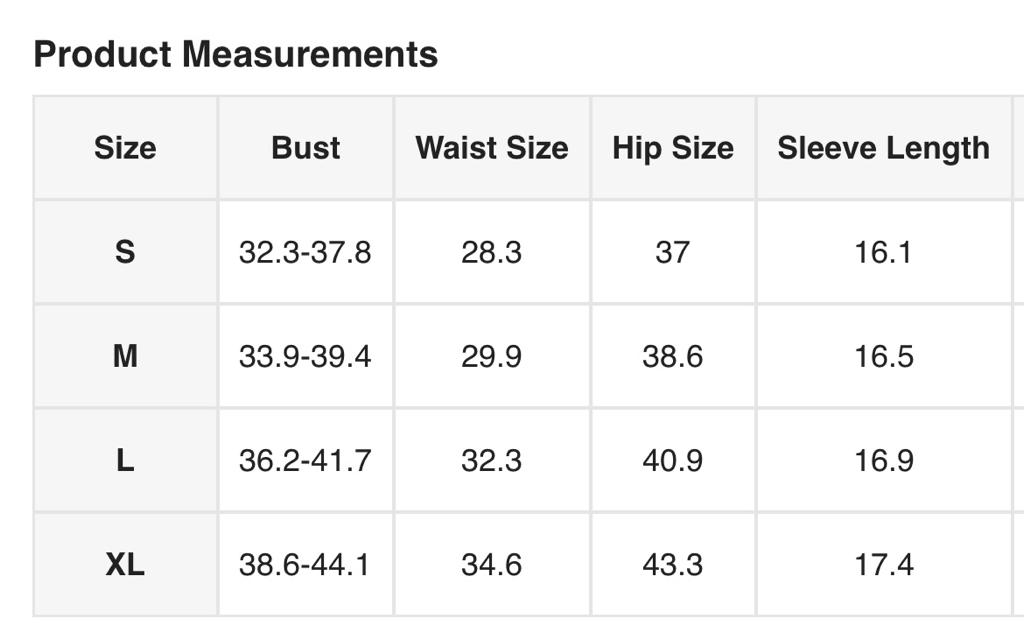Click the XL size row label
This screenshot has width=1024, height=626.
[x=125, y=565]
